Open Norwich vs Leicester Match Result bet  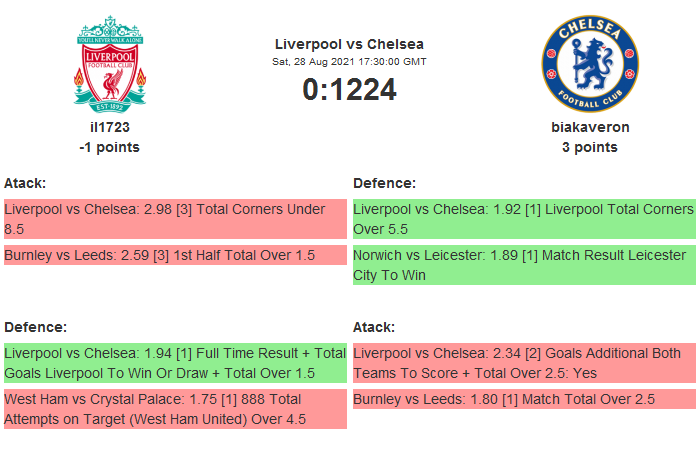click(524, 265)
